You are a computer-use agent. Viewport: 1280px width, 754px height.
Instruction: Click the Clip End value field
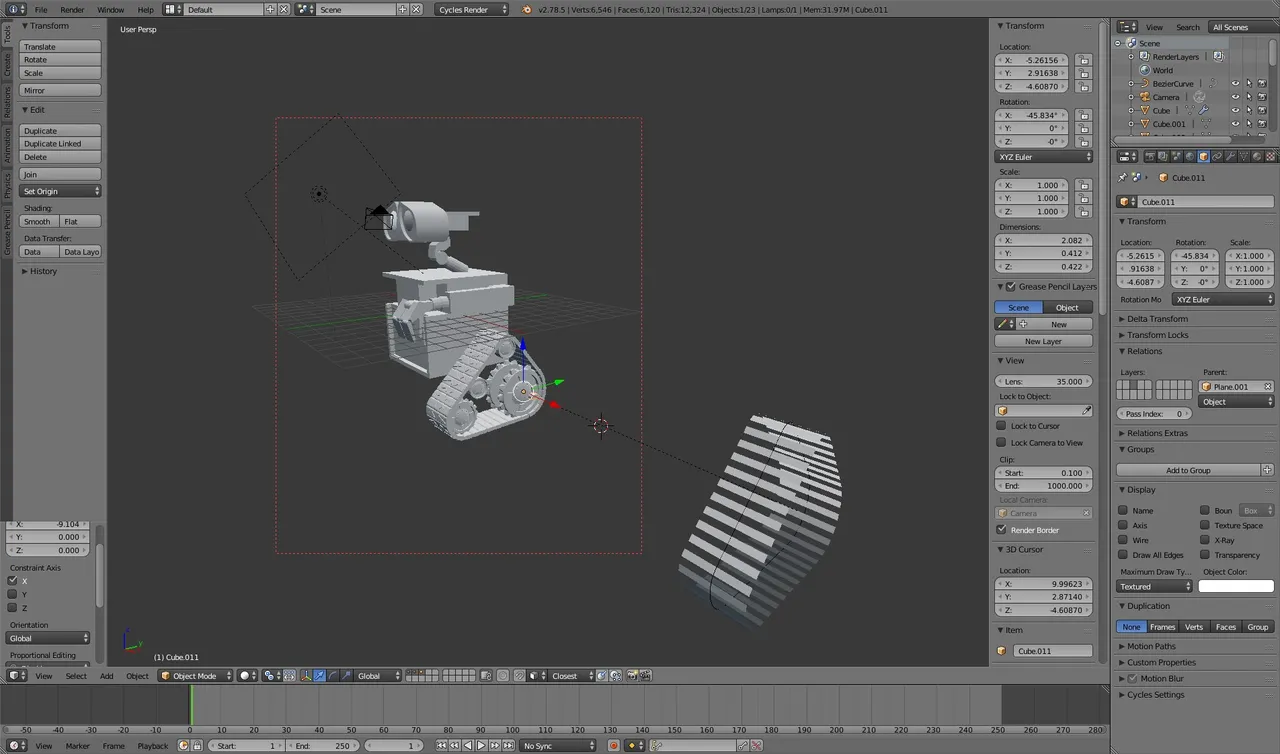(x=1044, y=486)
